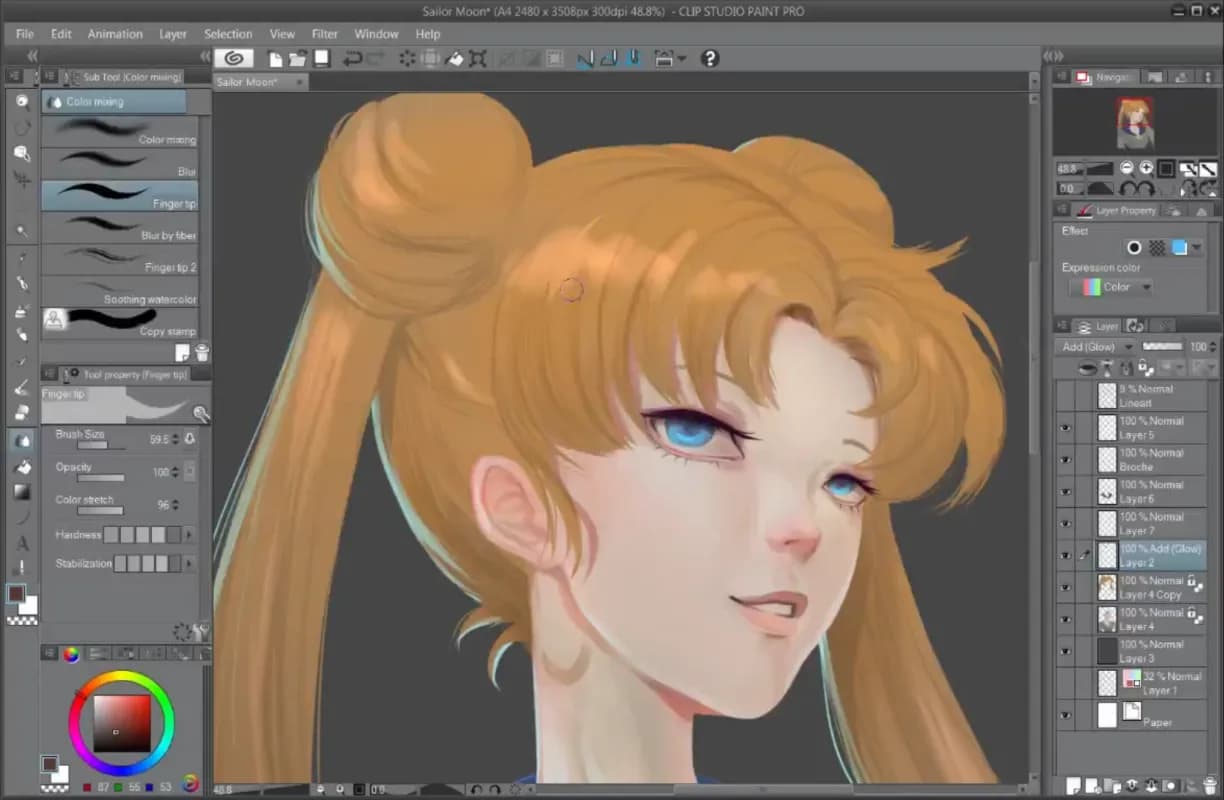Select the Blend color mixing tool

[22, 440]
